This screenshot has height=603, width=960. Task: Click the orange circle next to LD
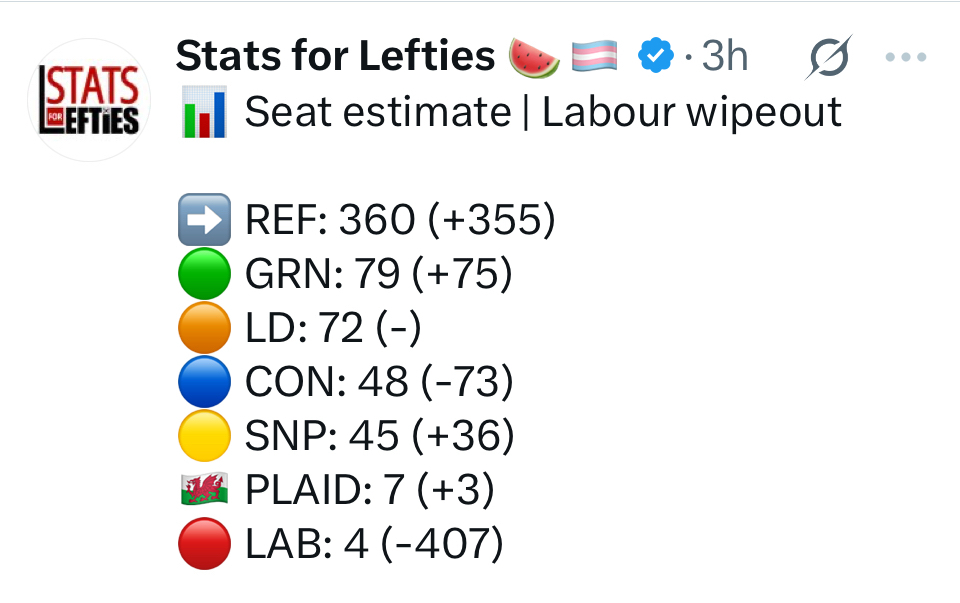point(204,328)
